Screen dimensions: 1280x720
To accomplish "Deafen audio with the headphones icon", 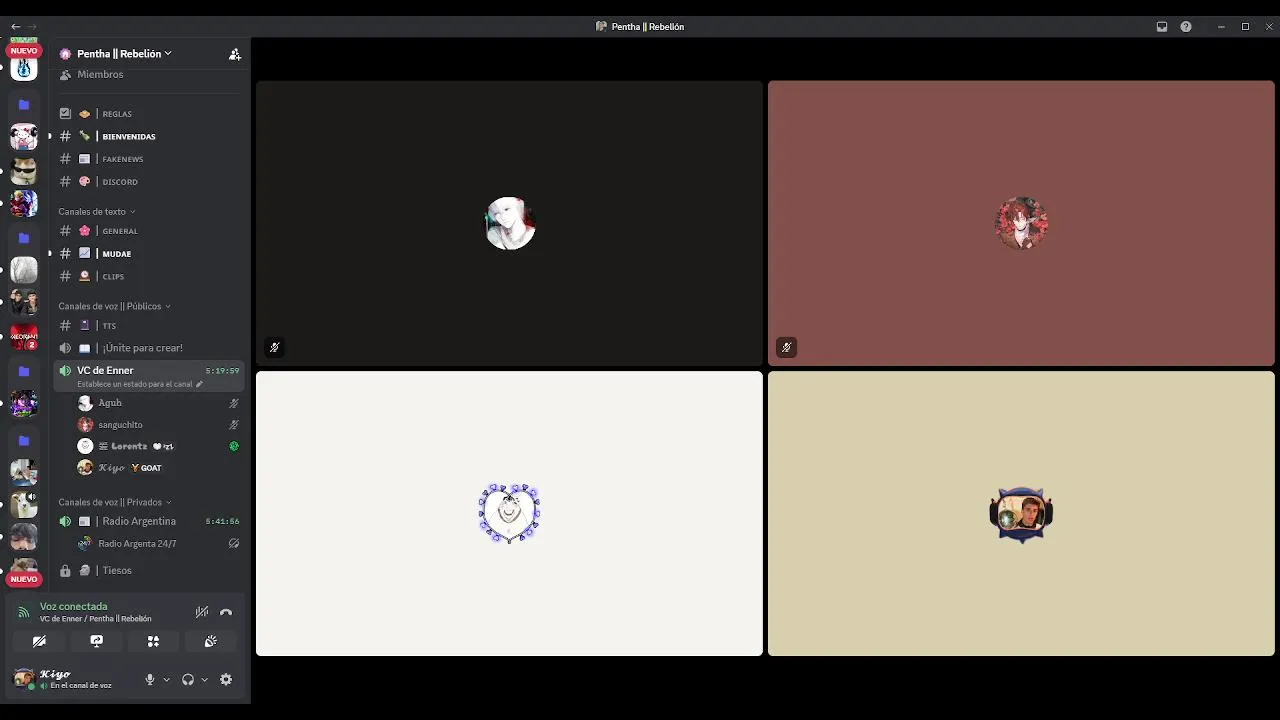I will coord(188,679).
